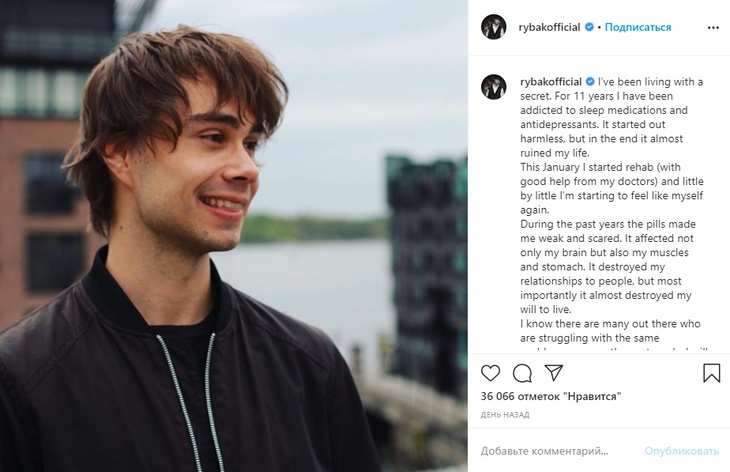Image resolution: width=730 pixels, height=472 pixels.
Task: Click the rybakofficial avatar in the post header
Action: coord(493,27)
